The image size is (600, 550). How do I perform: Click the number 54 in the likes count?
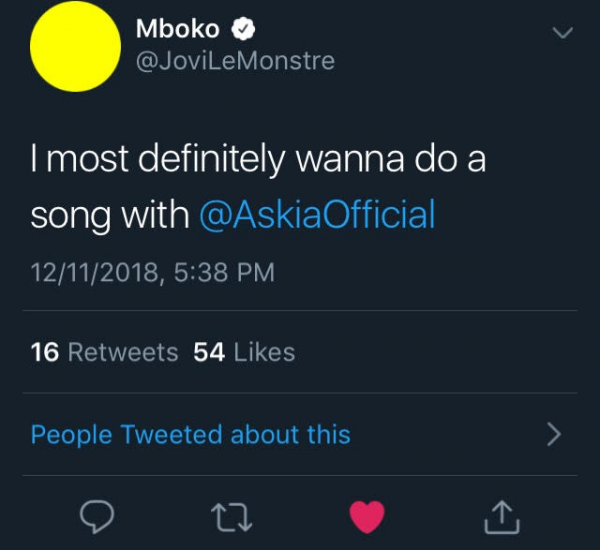[208, 352]
